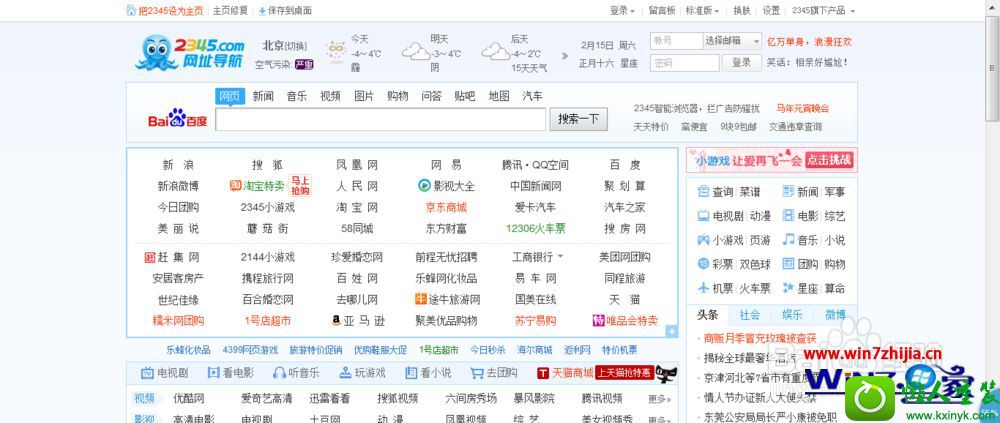
Task: Click the 换肤 skin option
Action: (x=742, y=11)
